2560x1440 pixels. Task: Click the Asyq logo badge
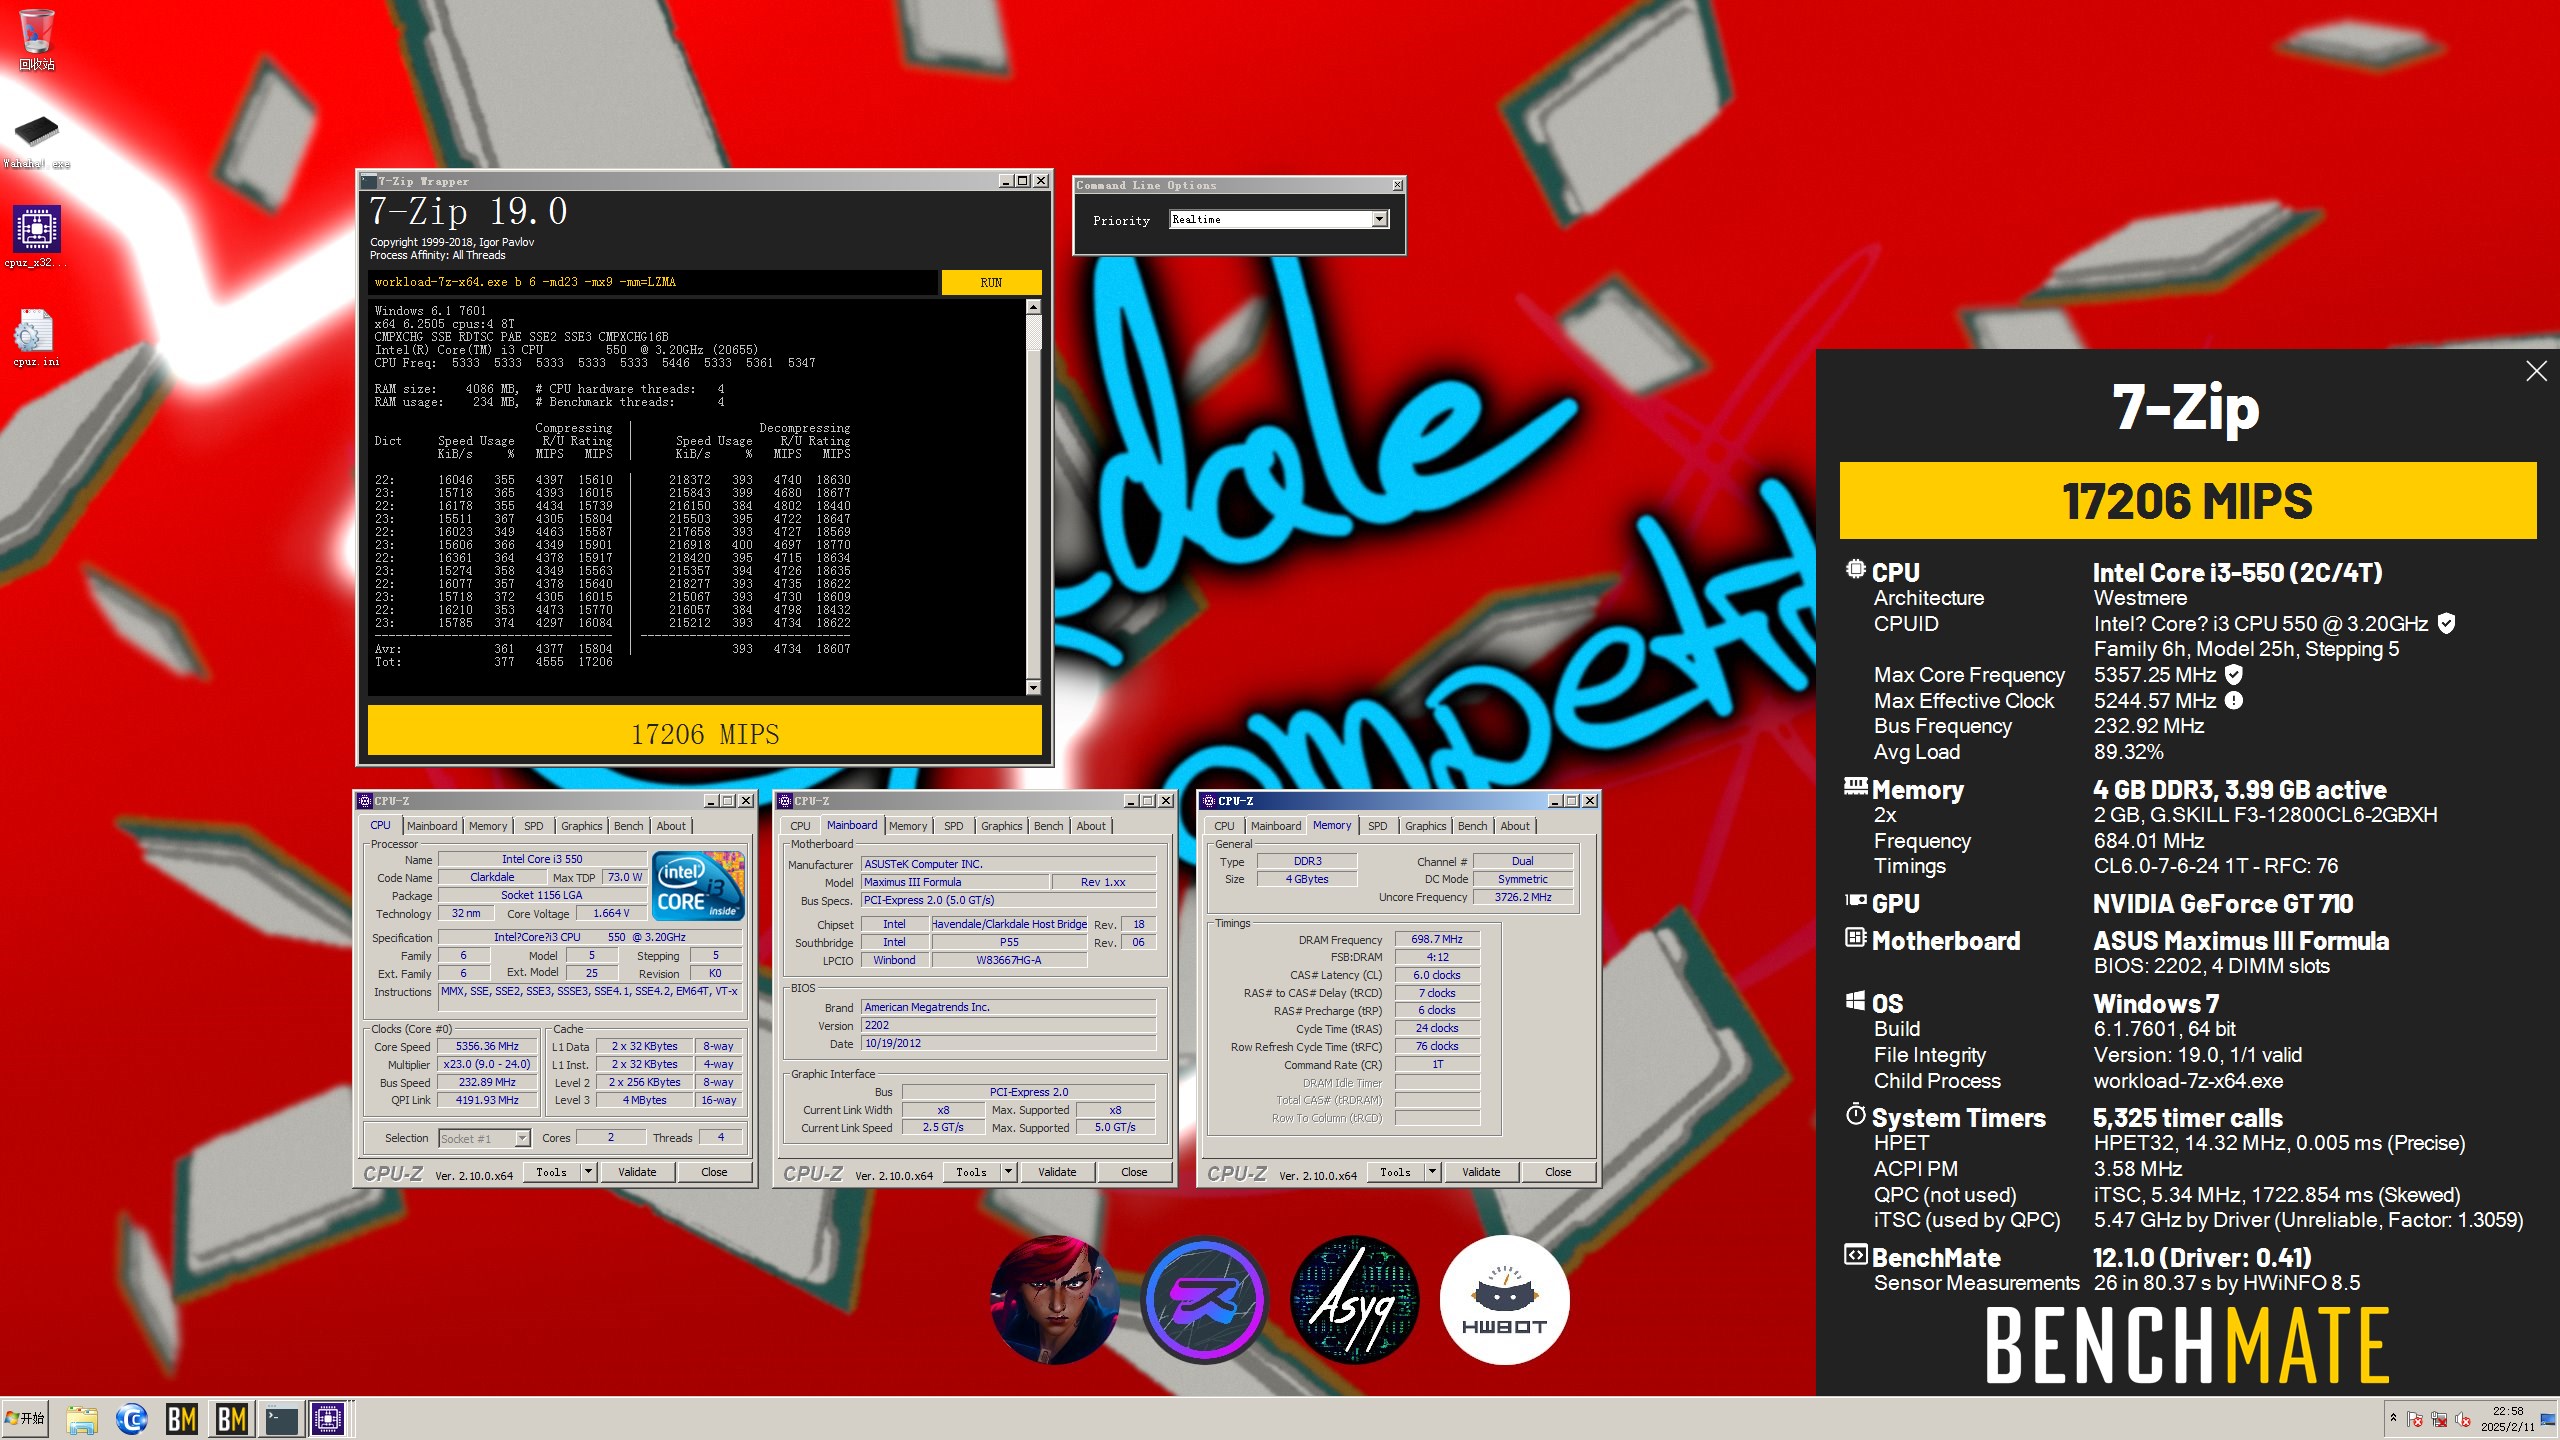pos(1355,1300)
